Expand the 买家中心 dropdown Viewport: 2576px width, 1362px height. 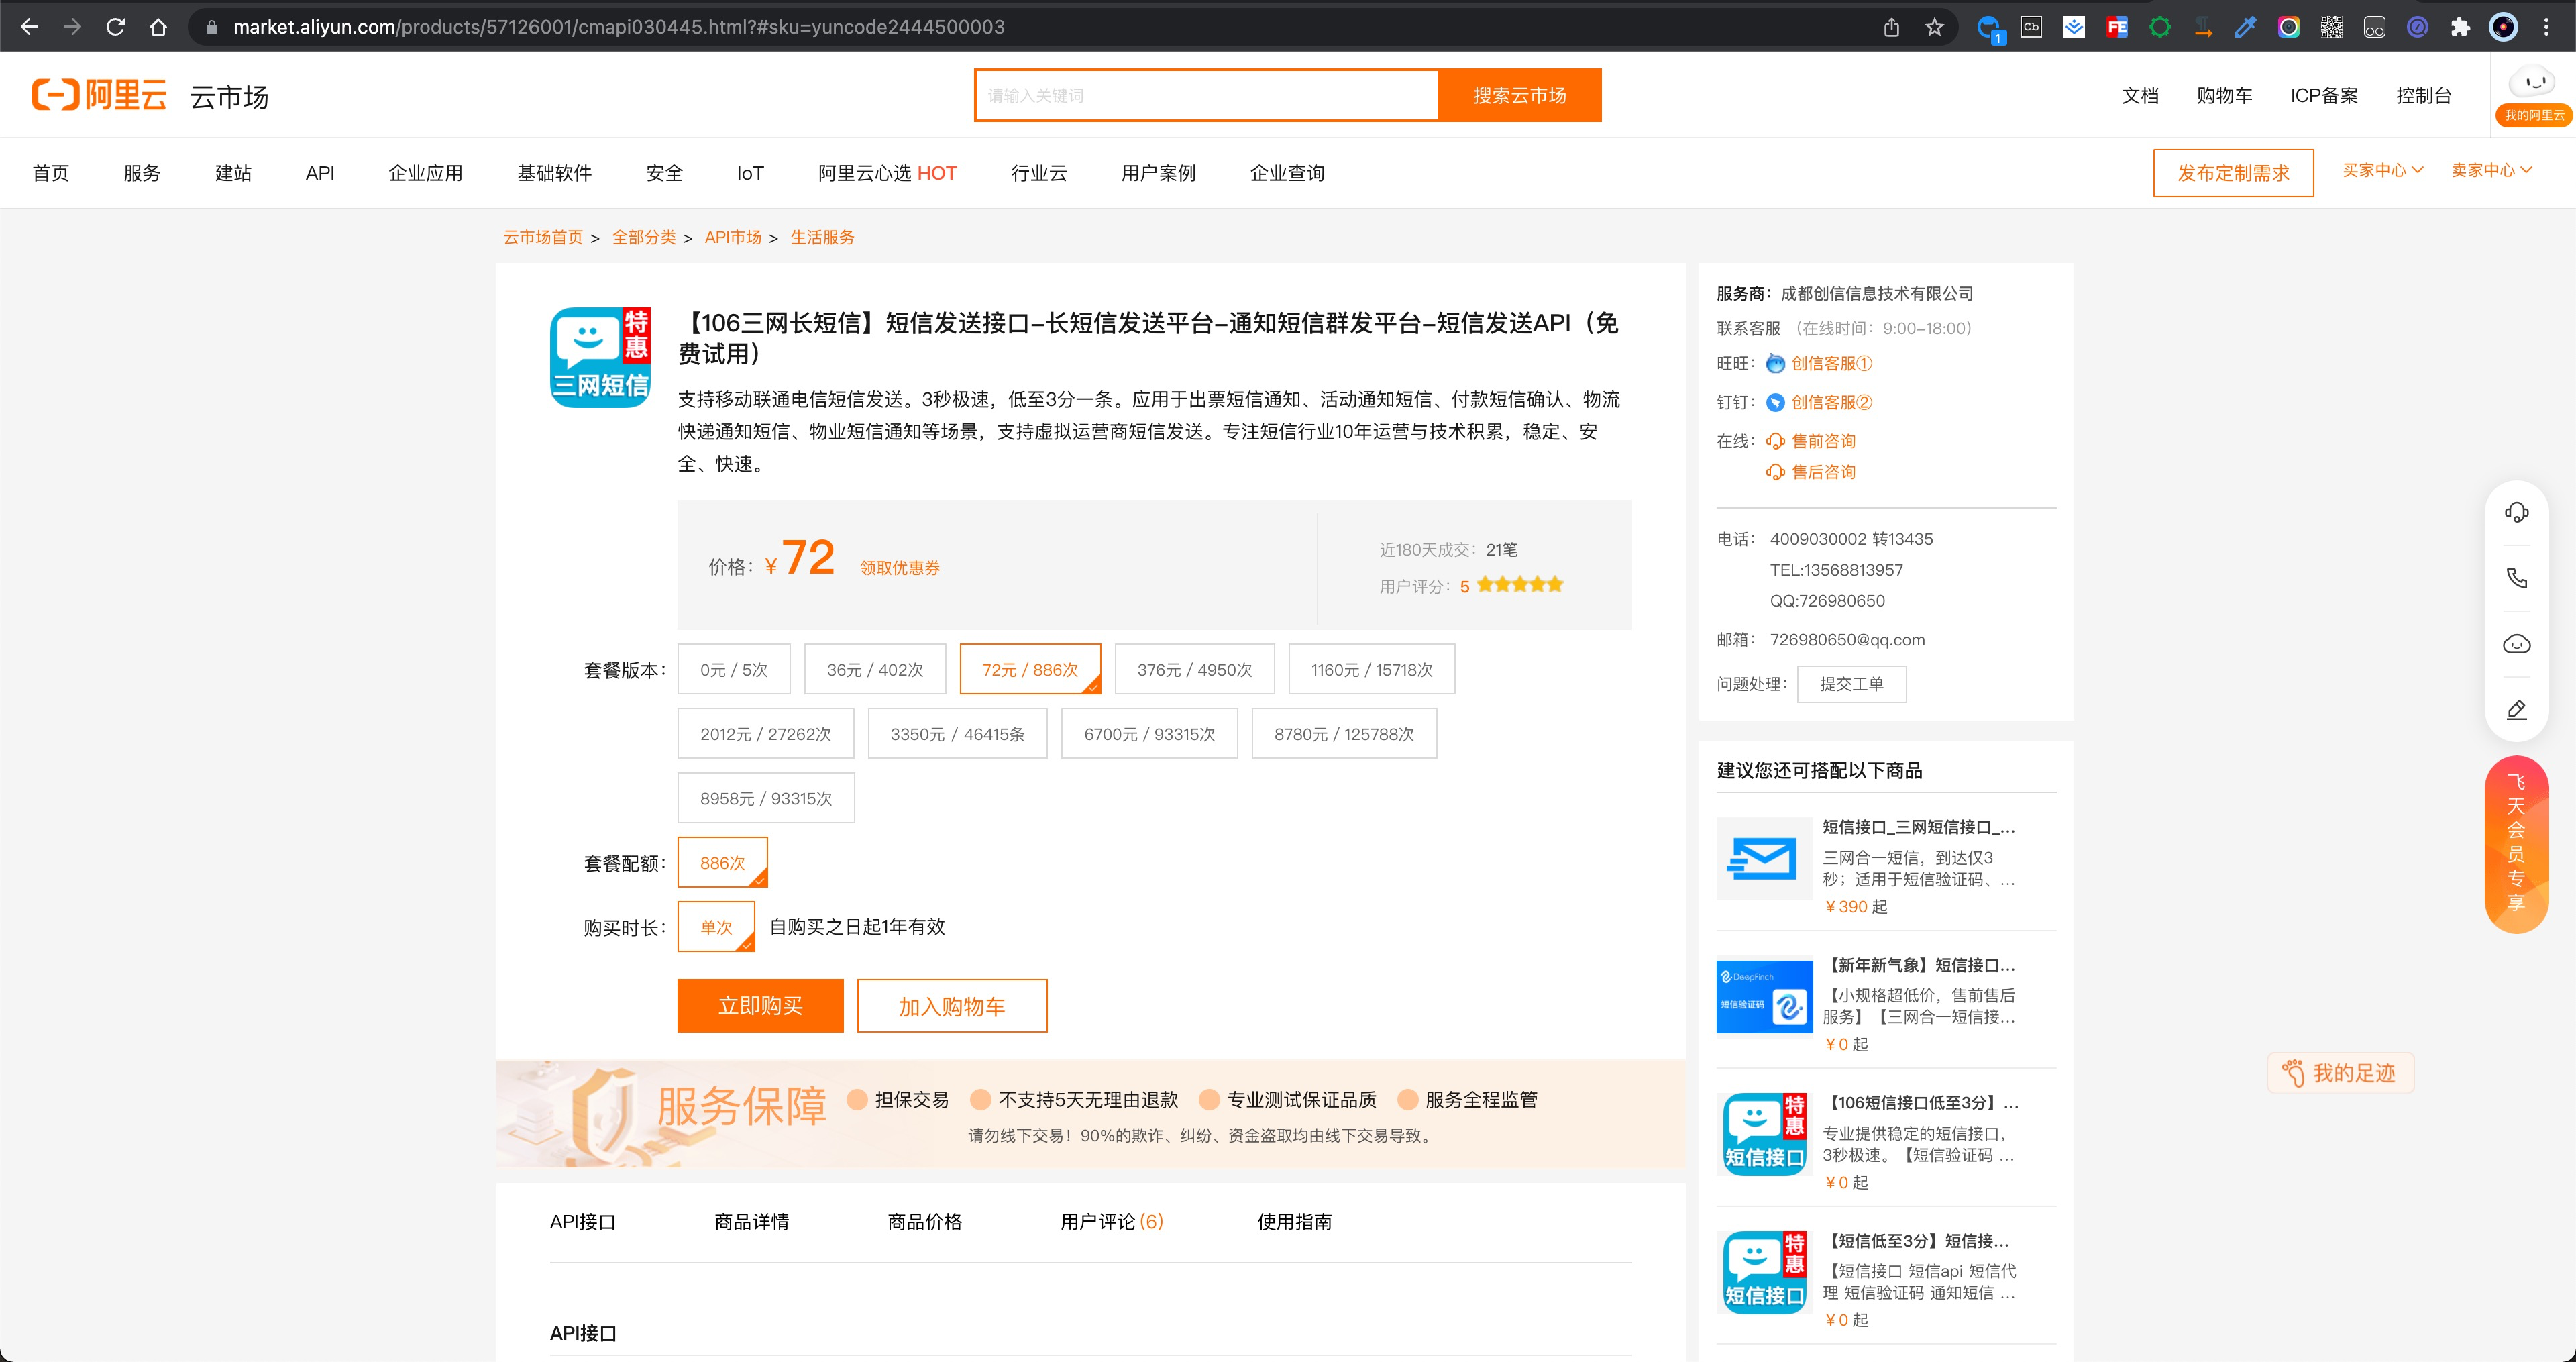(2383, 170)
